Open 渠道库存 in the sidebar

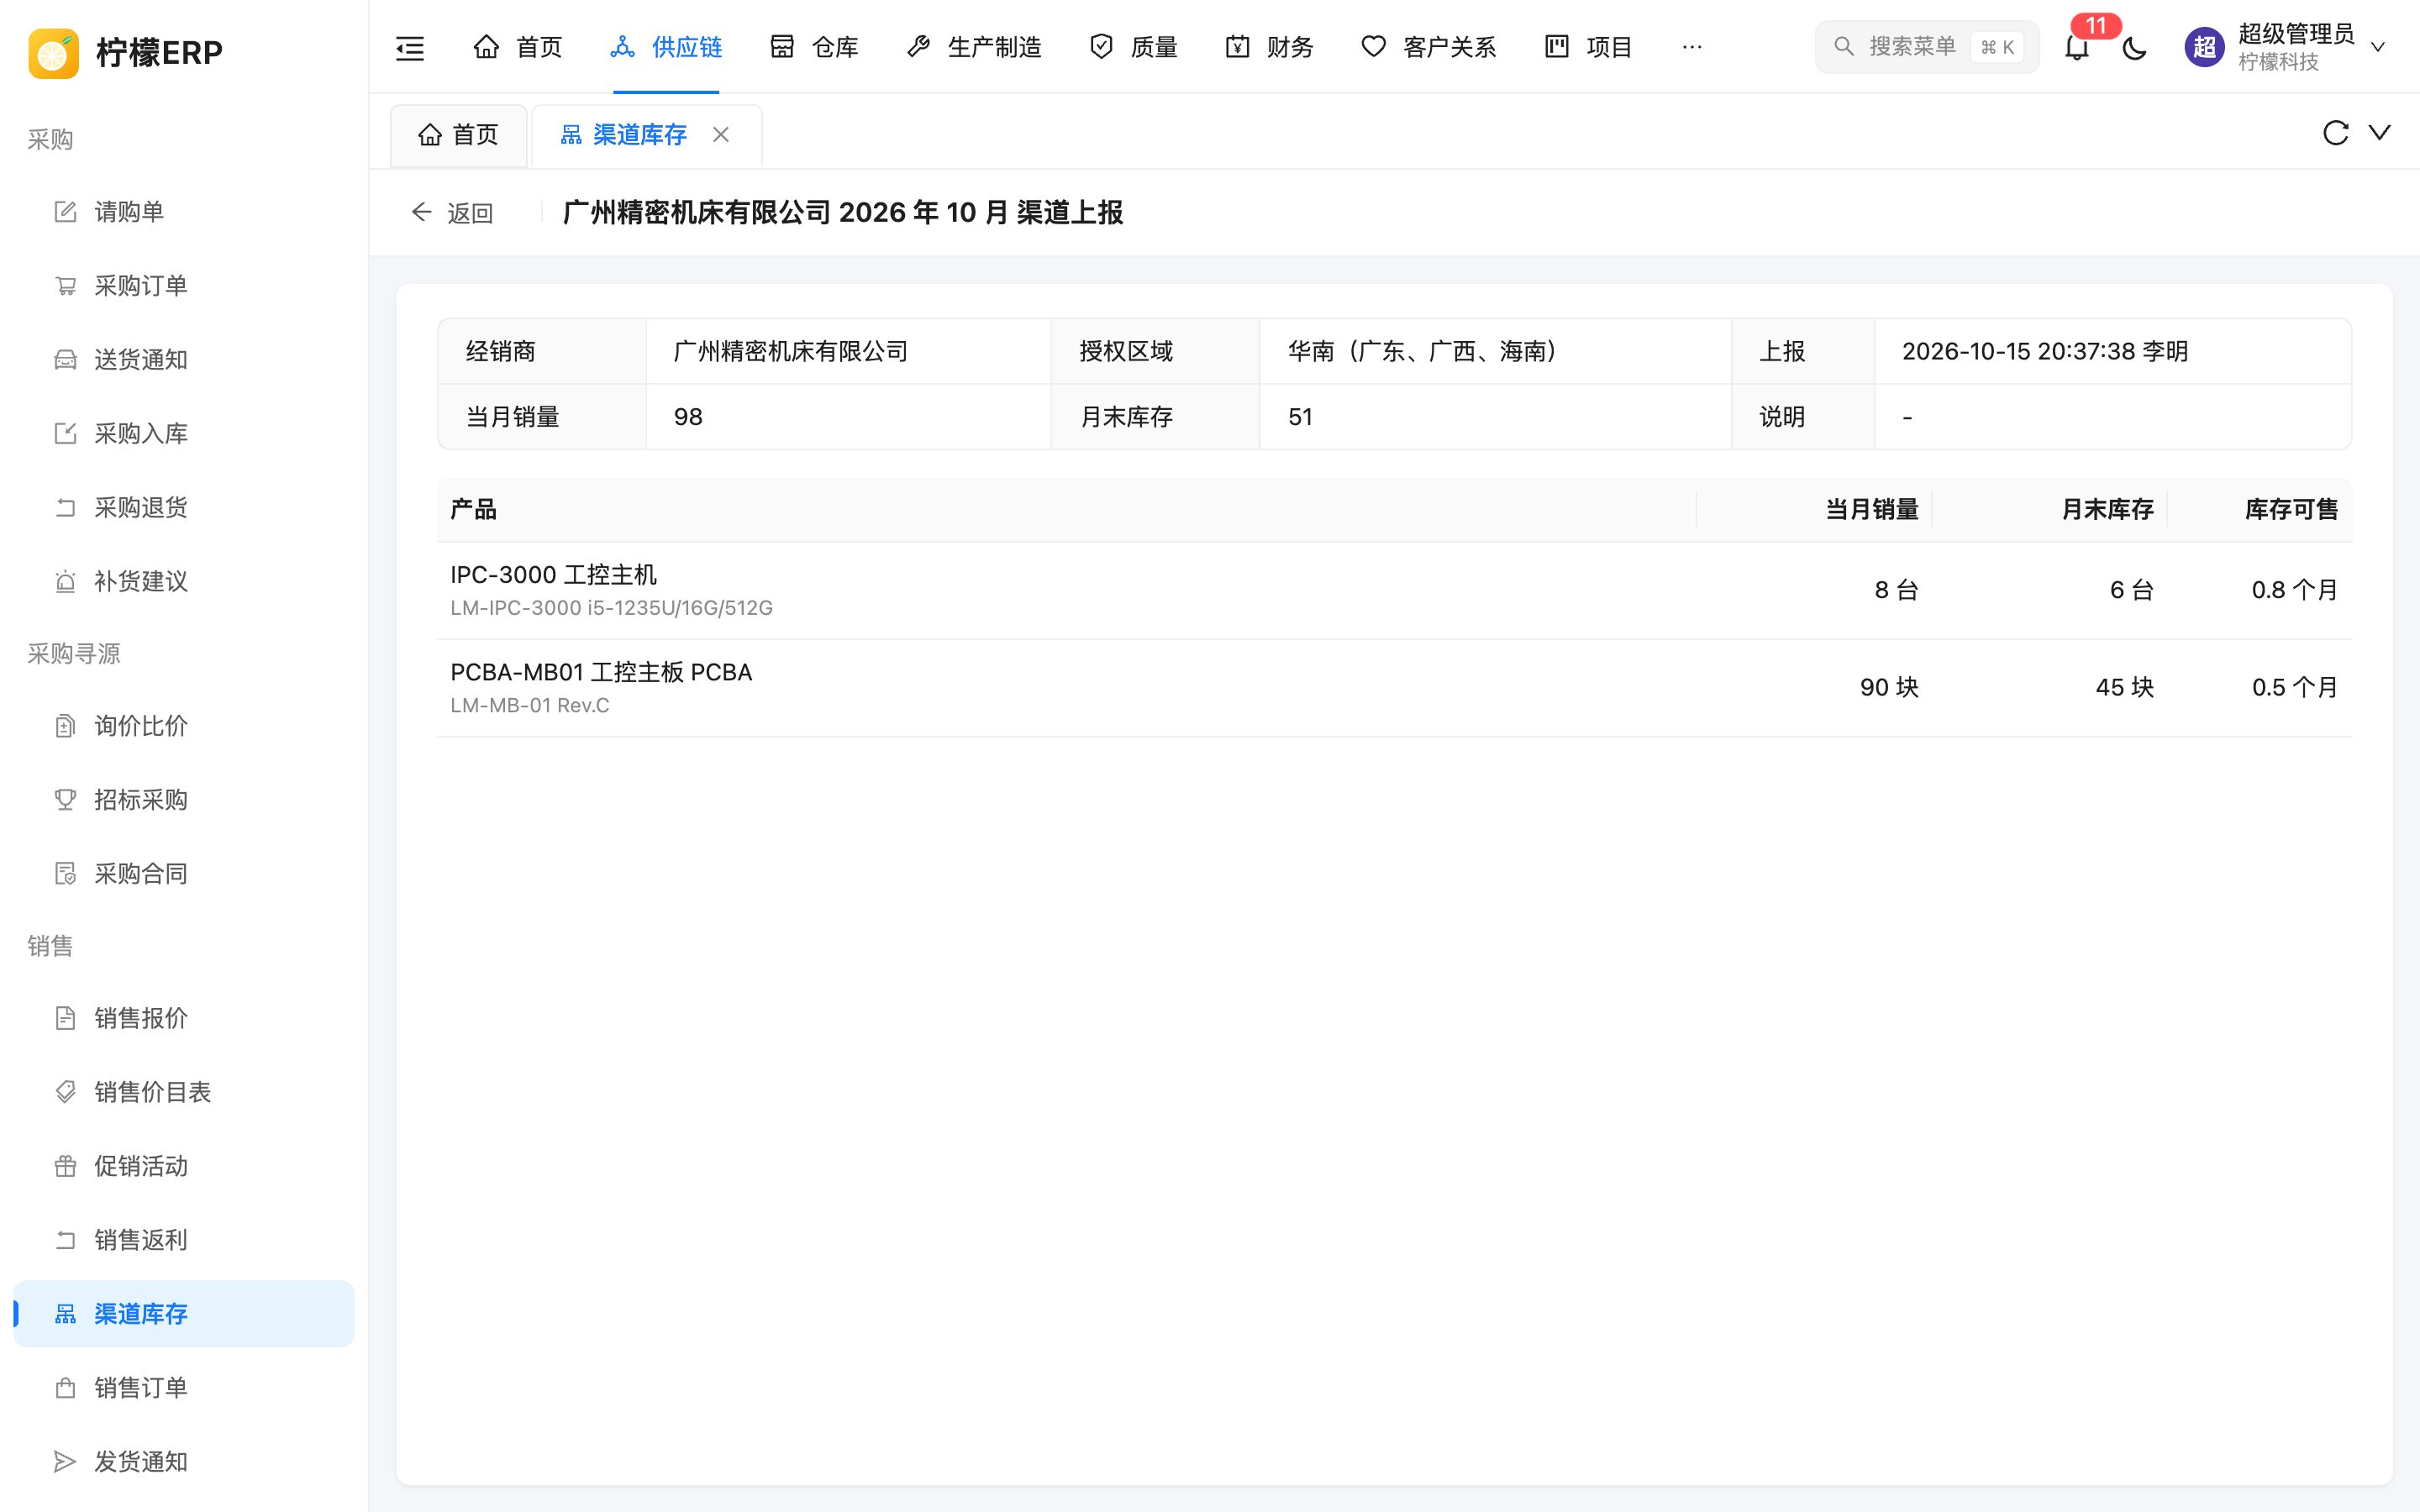[x=184, y=1314]
